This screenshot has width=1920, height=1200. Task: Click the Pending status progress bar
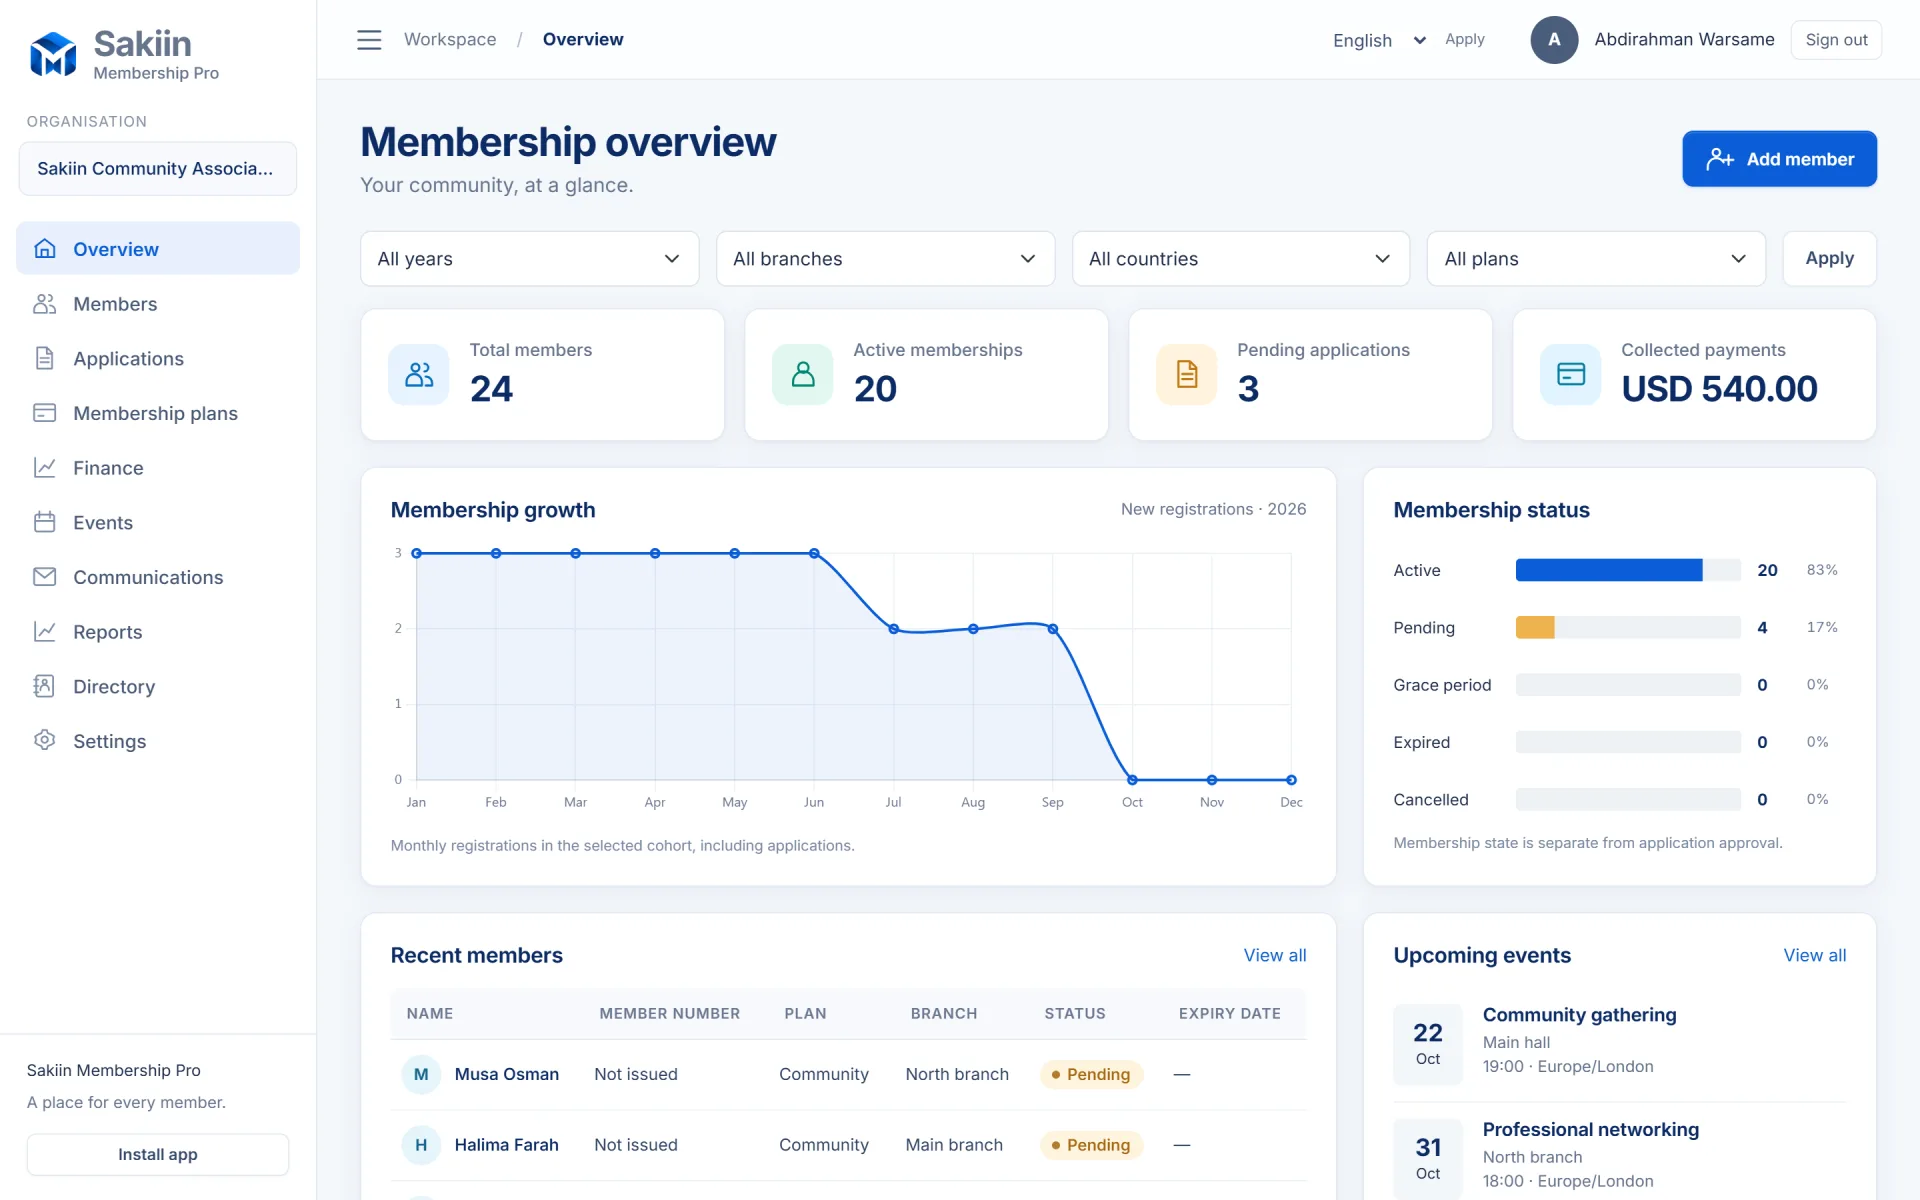tap(1628, 627)
